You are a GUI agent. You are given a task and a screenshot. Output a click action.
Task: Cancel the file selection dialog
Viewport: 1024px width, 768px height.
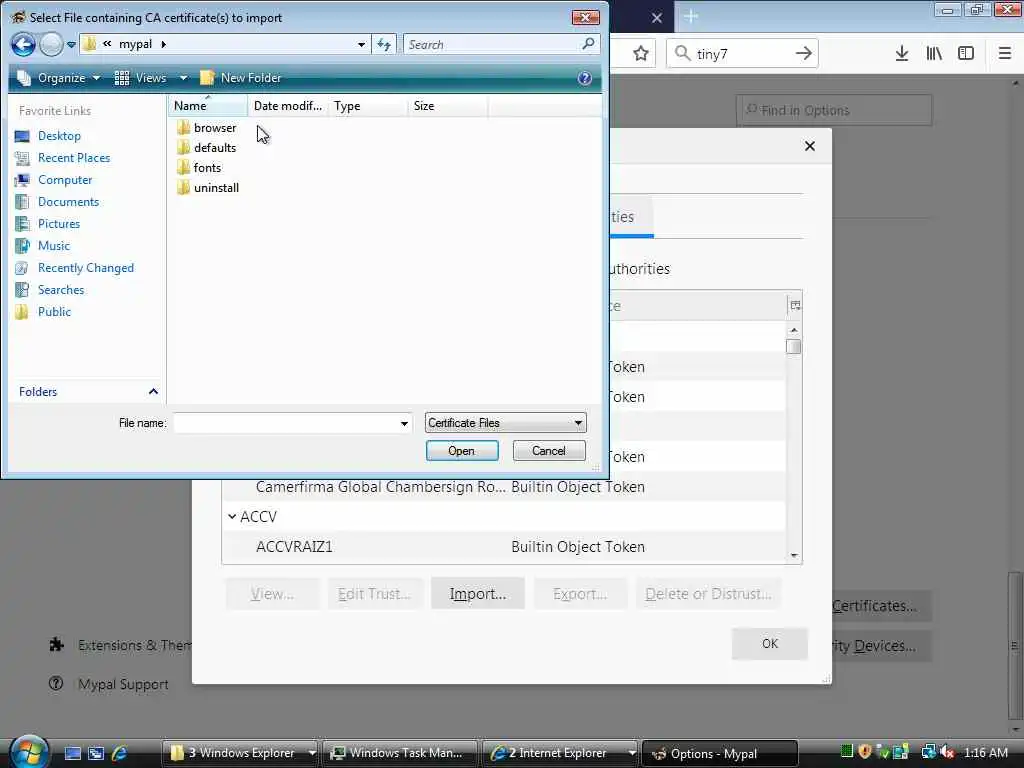(x=549, y=451)
